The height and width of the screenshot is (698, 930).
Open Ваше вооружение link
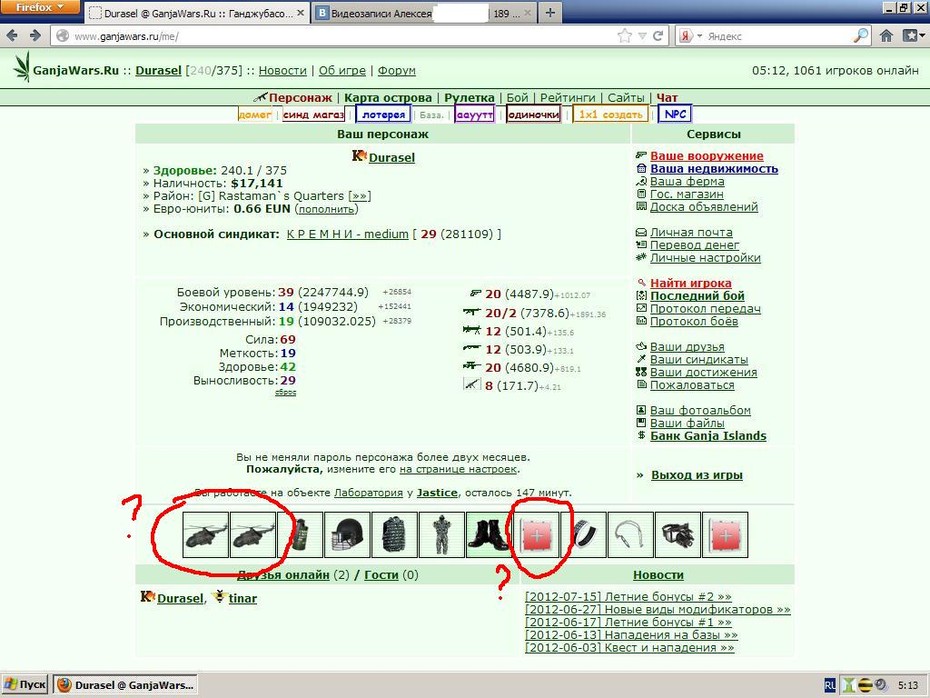click(x=706, y=156)
